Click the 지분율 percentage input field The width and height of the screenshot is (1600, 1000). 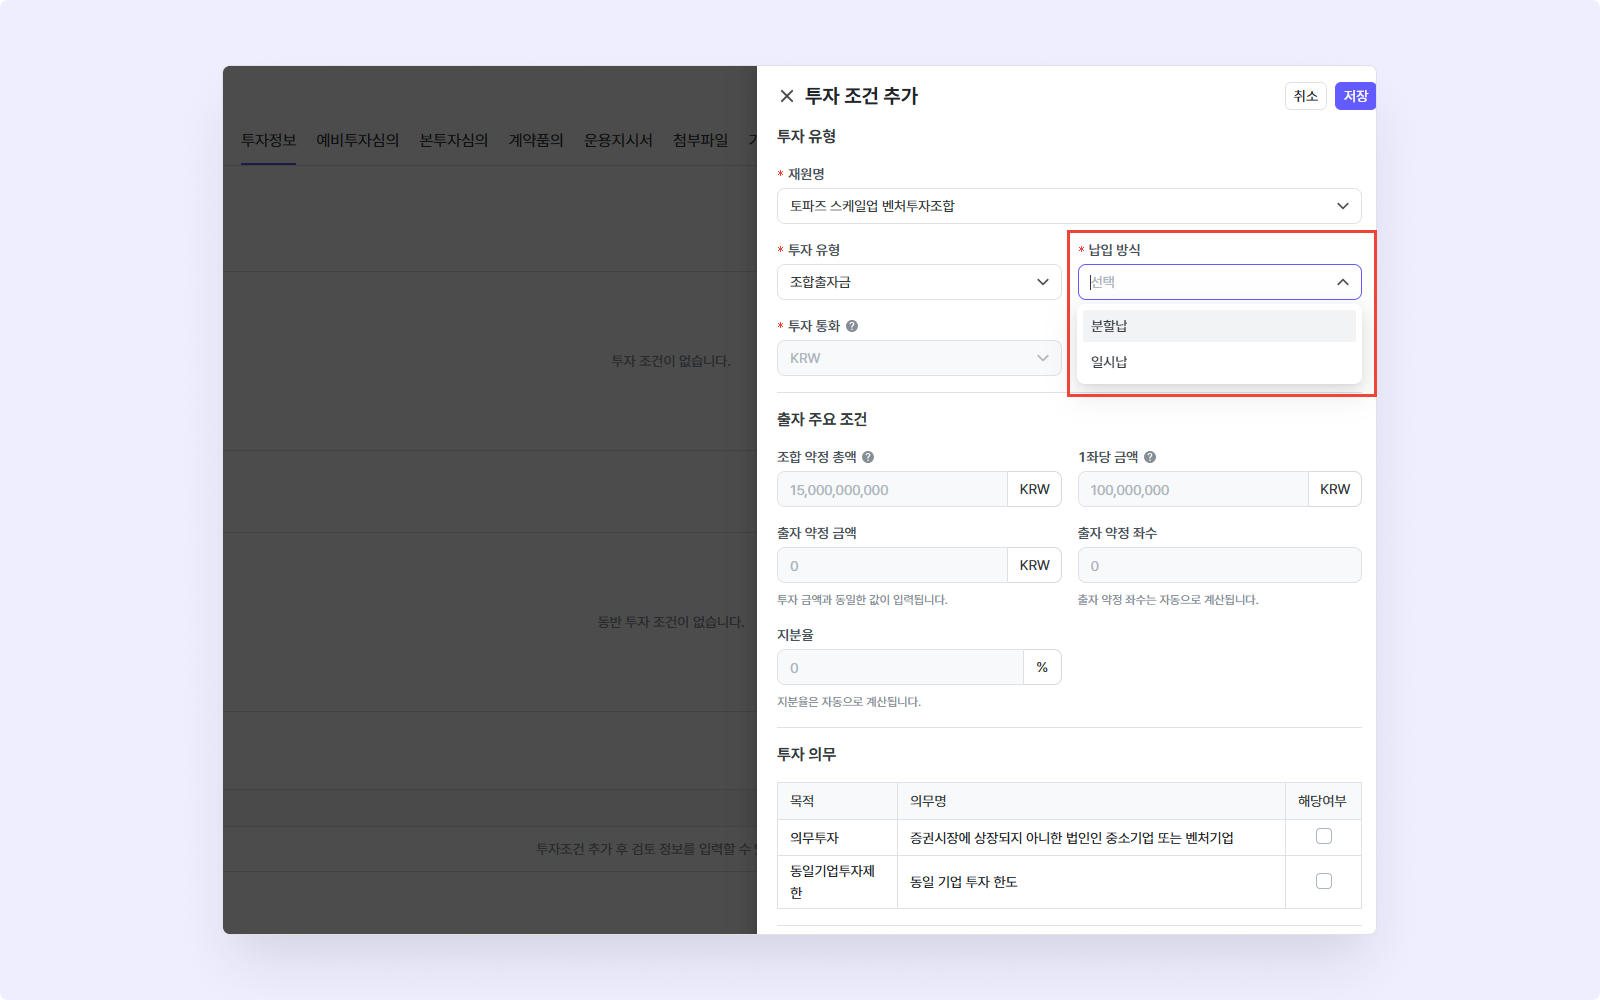pos(900,667)
